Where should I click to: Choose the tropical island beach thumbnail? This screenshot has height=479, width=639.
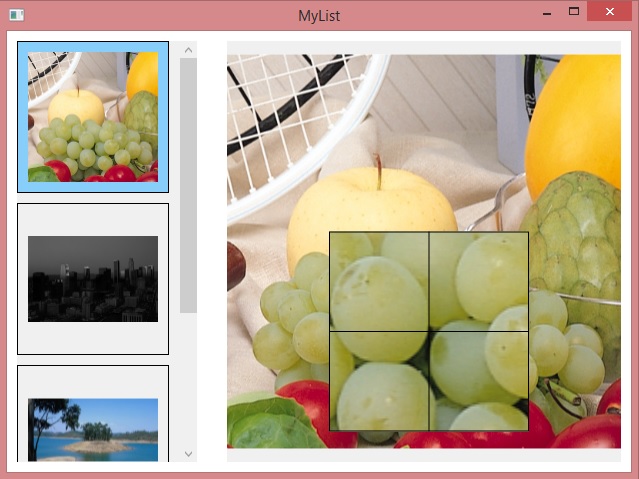(93, 425)
